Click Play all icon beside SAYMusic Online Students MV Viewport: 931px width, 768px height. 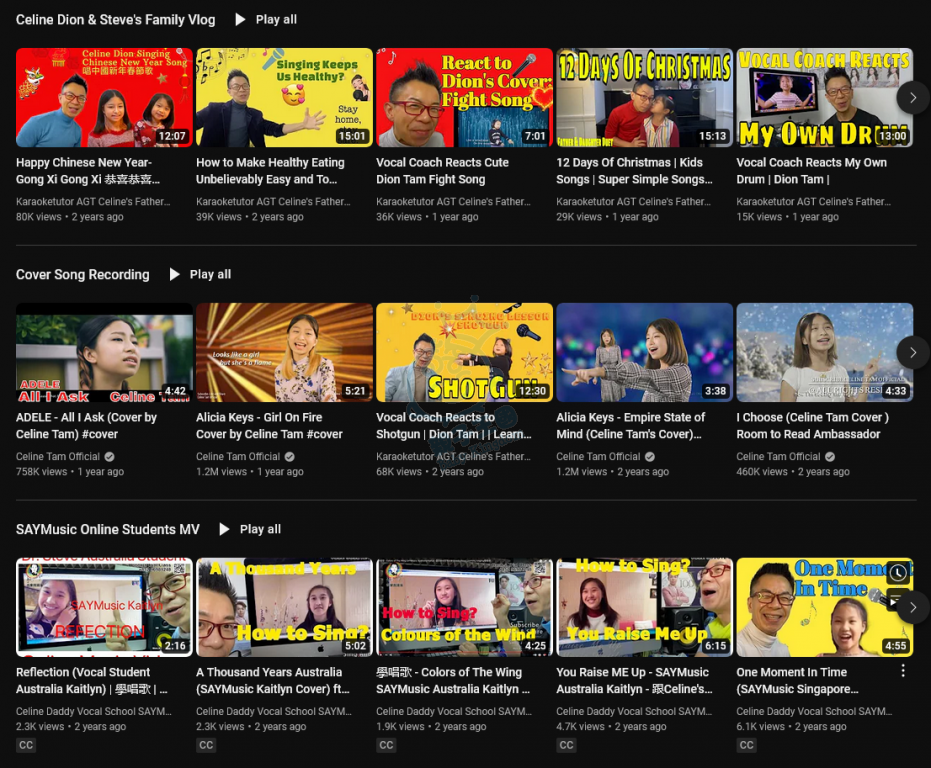tap(225, 529)
